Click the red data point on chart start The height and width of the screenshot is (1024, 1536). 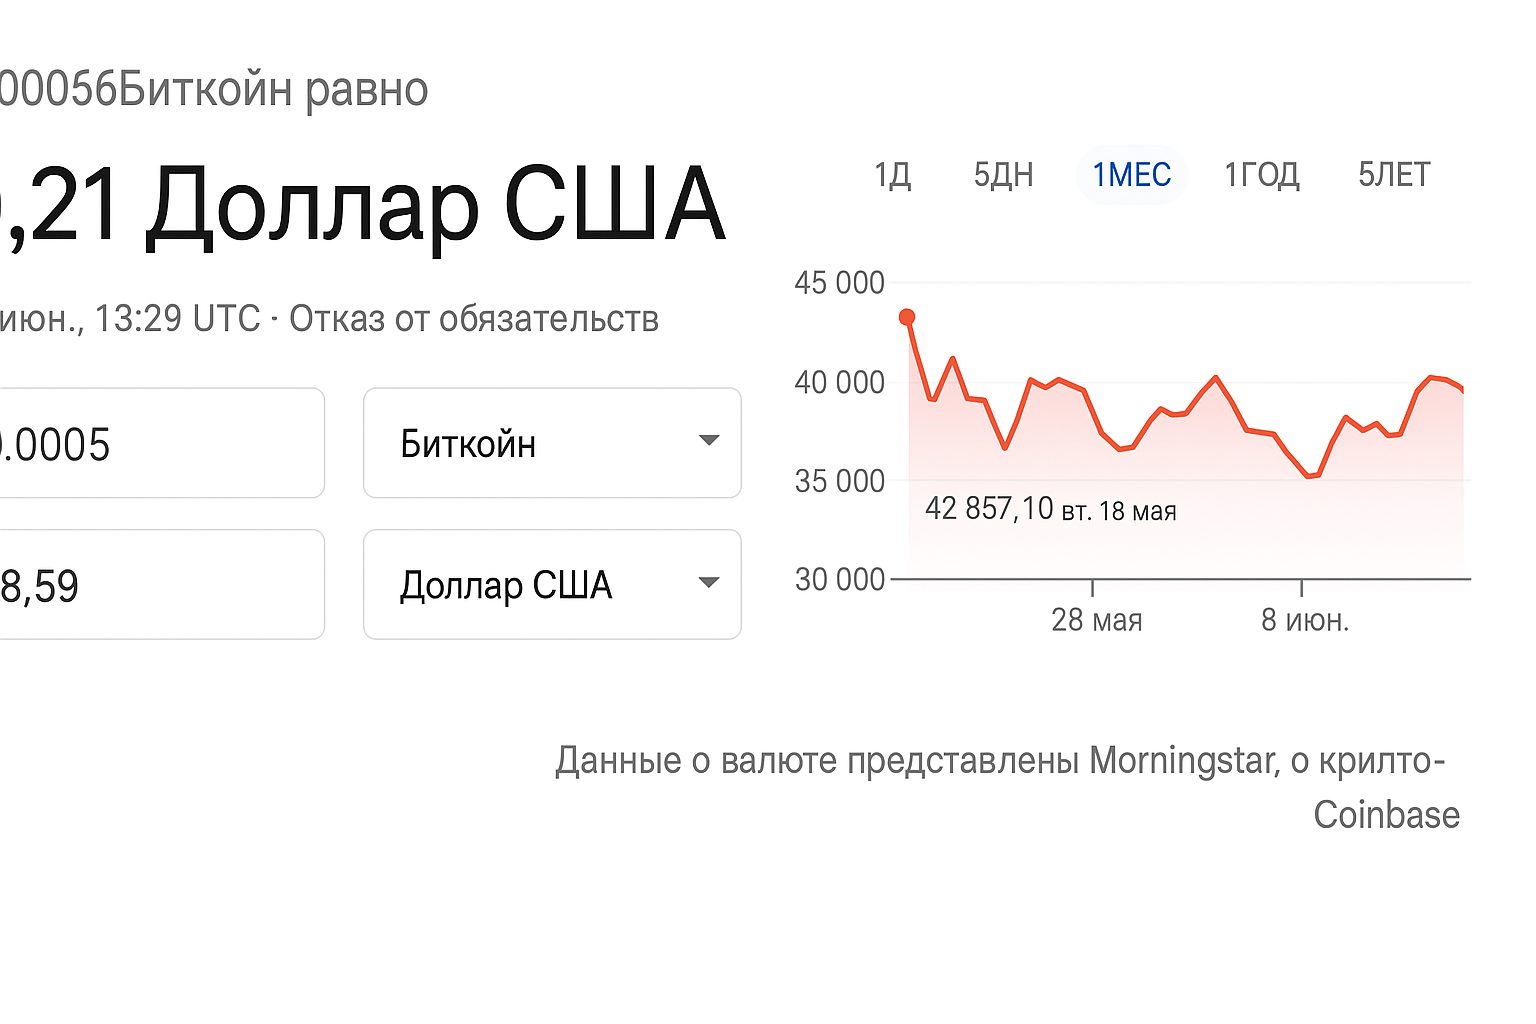point(907,317)
